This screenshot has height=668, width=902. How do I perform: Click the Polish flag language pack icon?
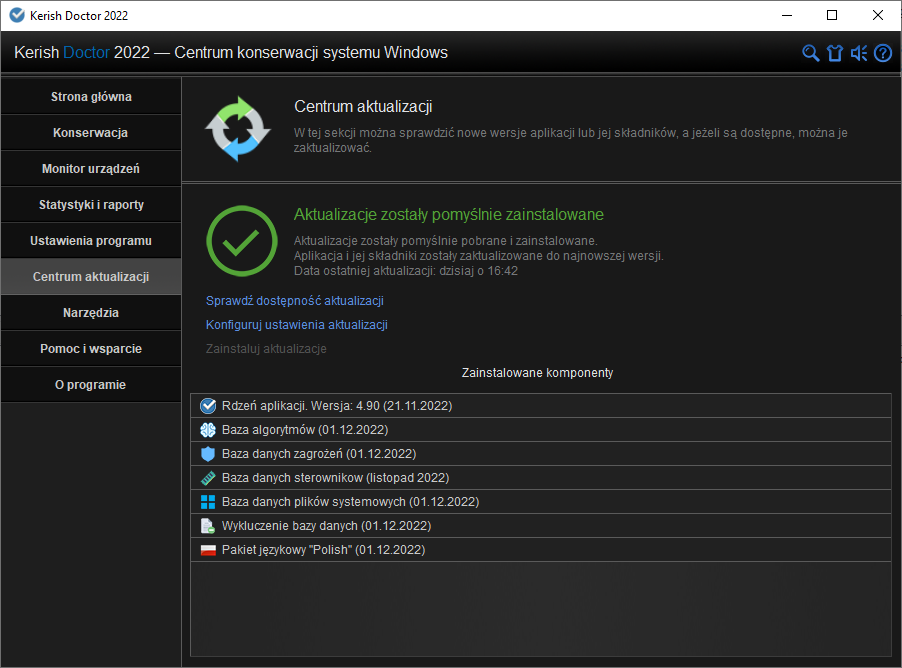pyautogui.click(x=208, y=550)
